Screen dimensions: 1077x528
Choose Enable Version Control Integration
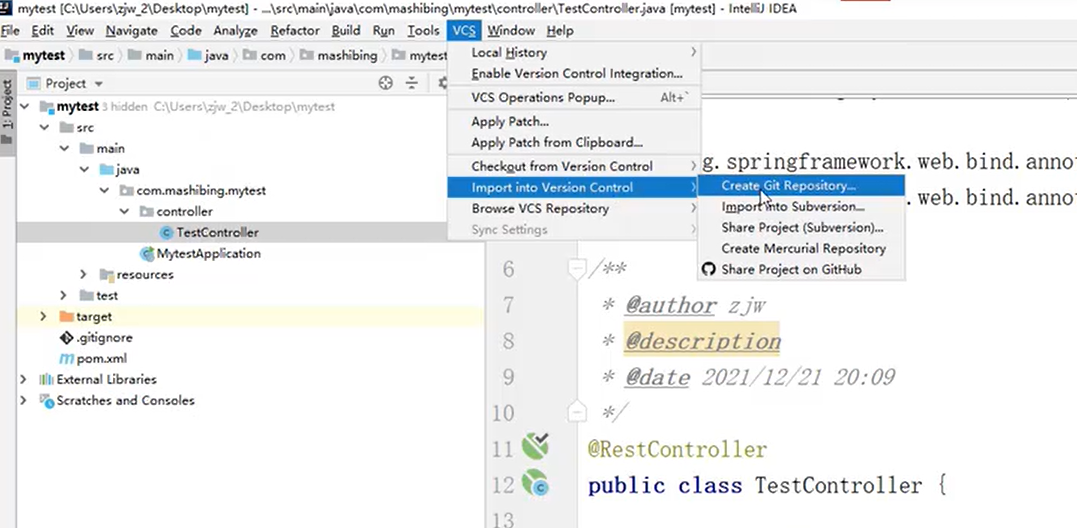click(574, 73)
